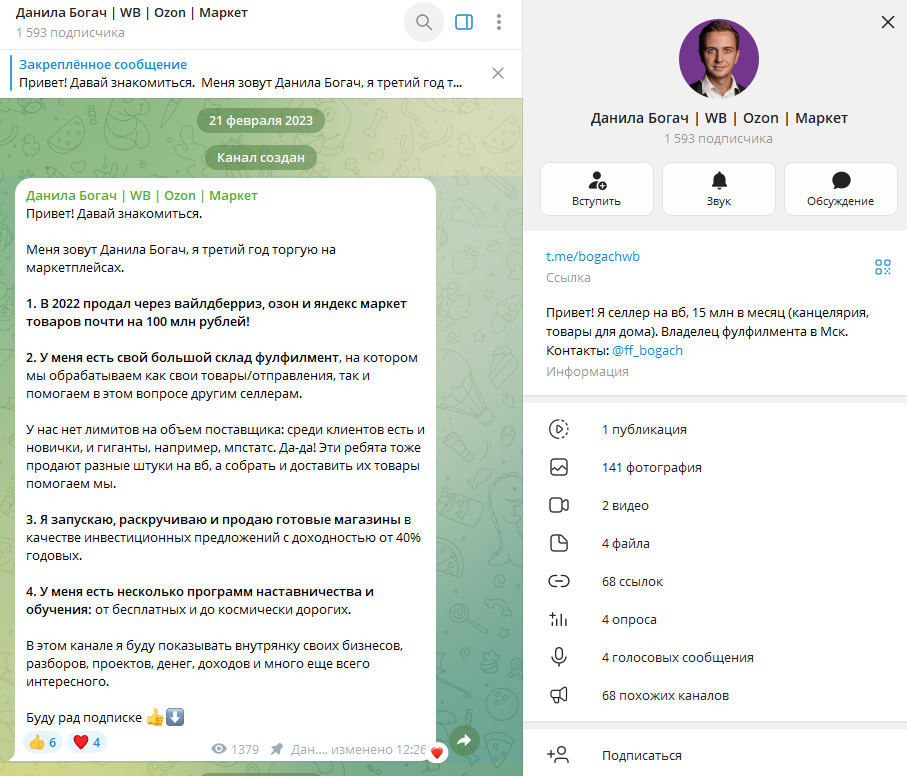Open the '2 видео' video icon

[x=559, y=505]
